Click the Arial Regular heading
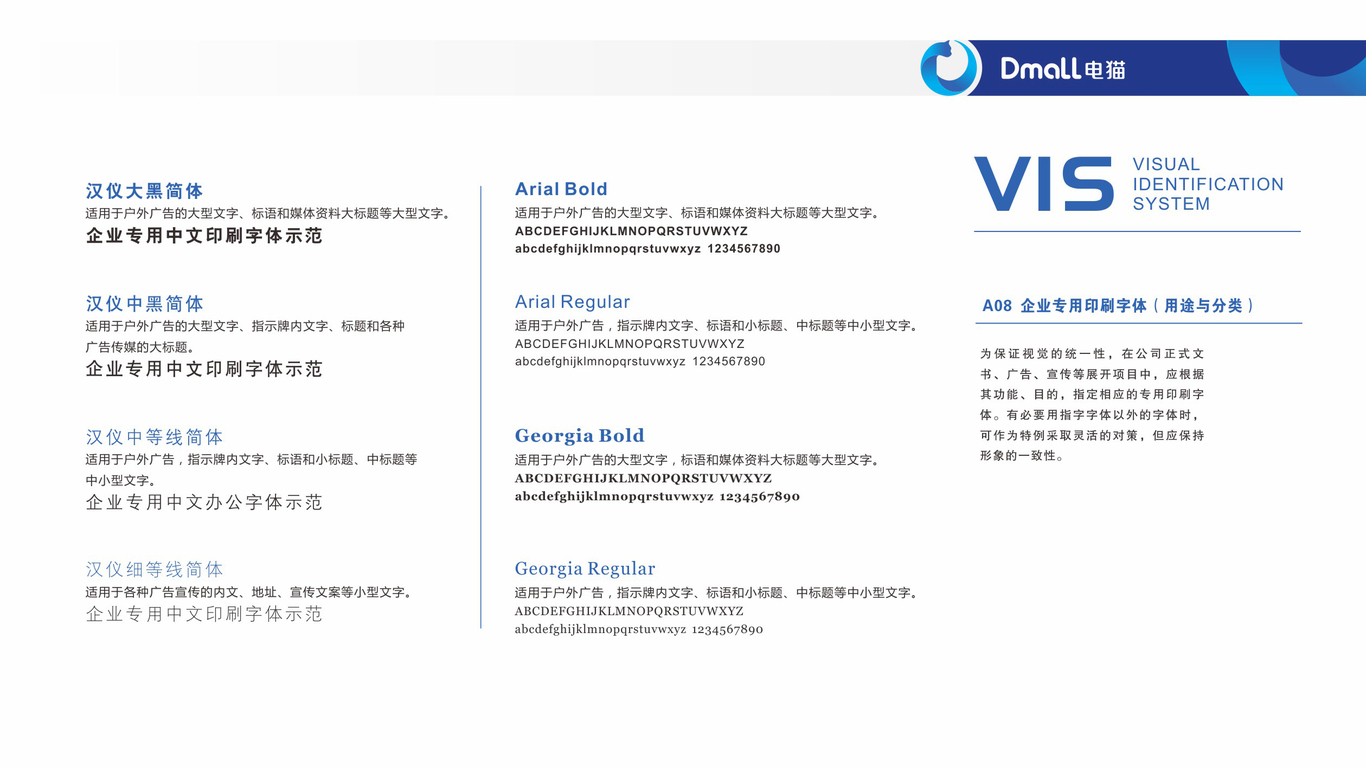Screen dimensions: 1366x768 [x=572, y=302]
